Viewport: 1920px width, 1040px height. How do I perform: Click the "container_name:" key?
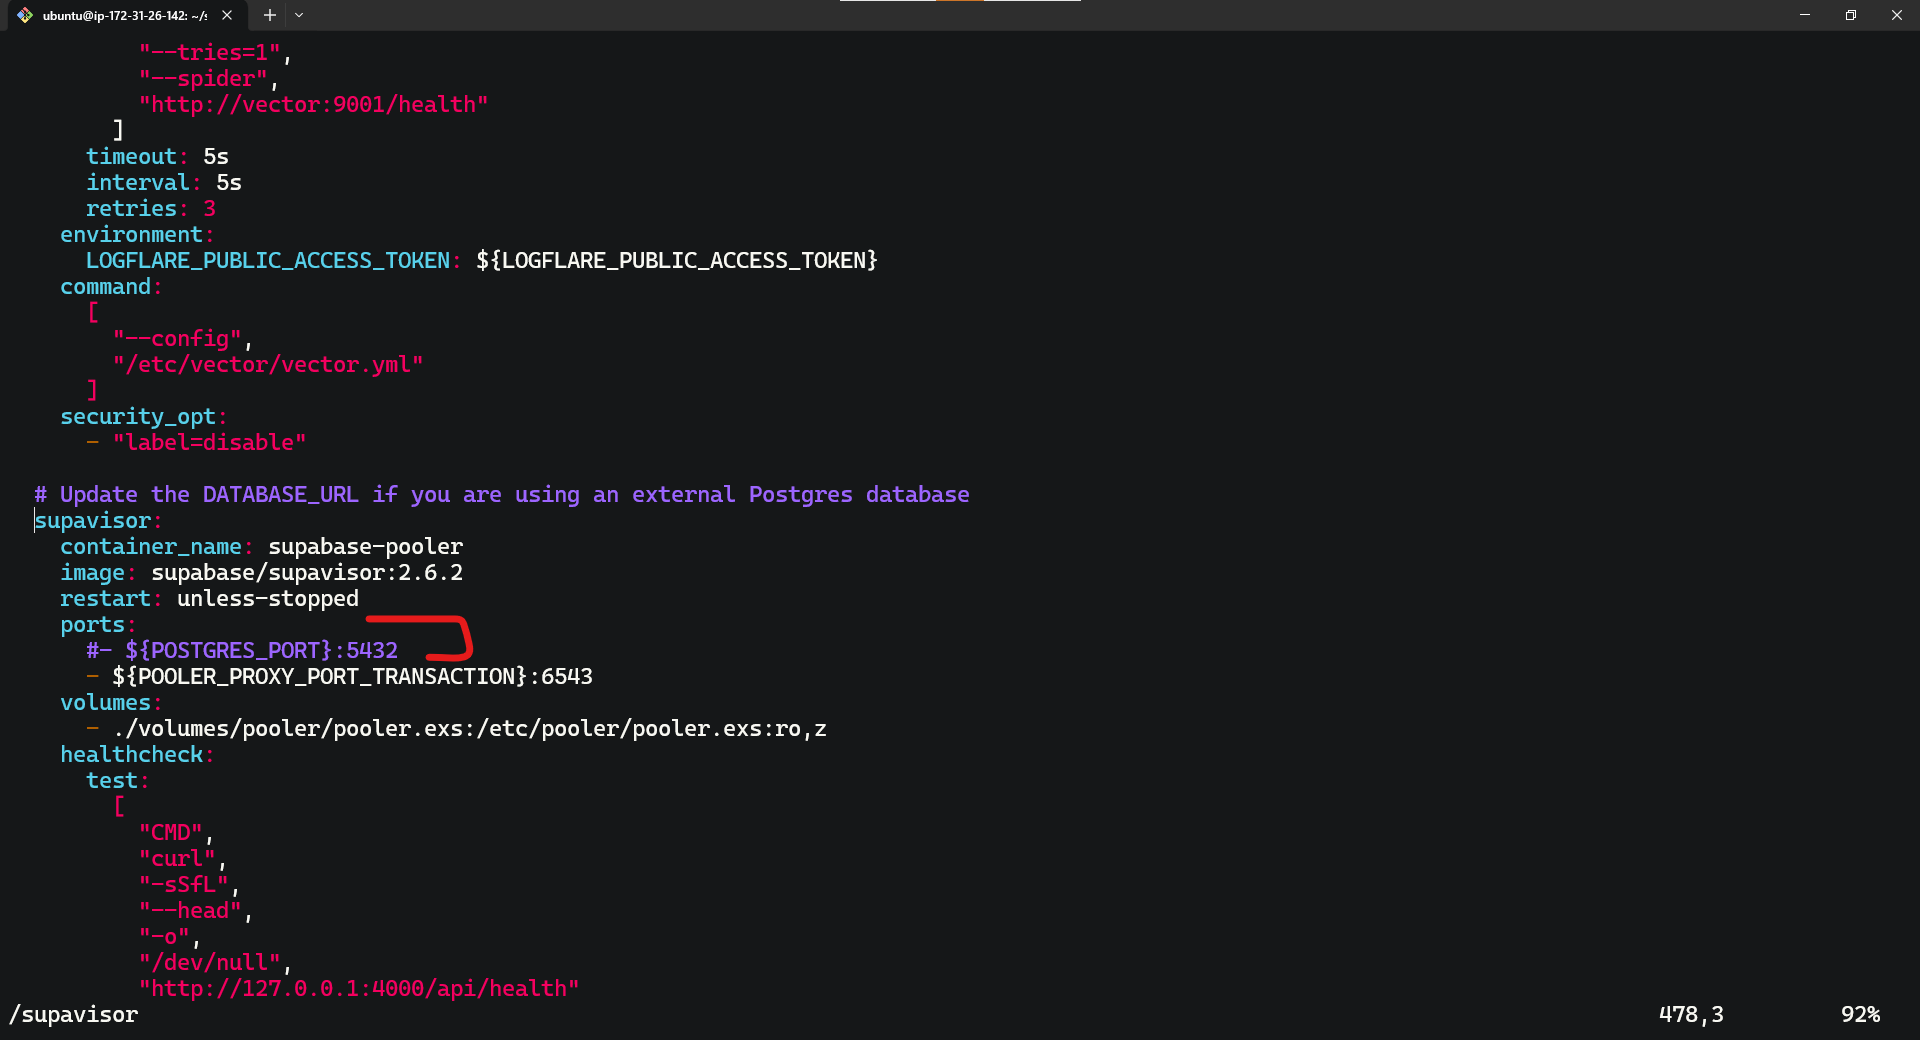click(157, 547)
